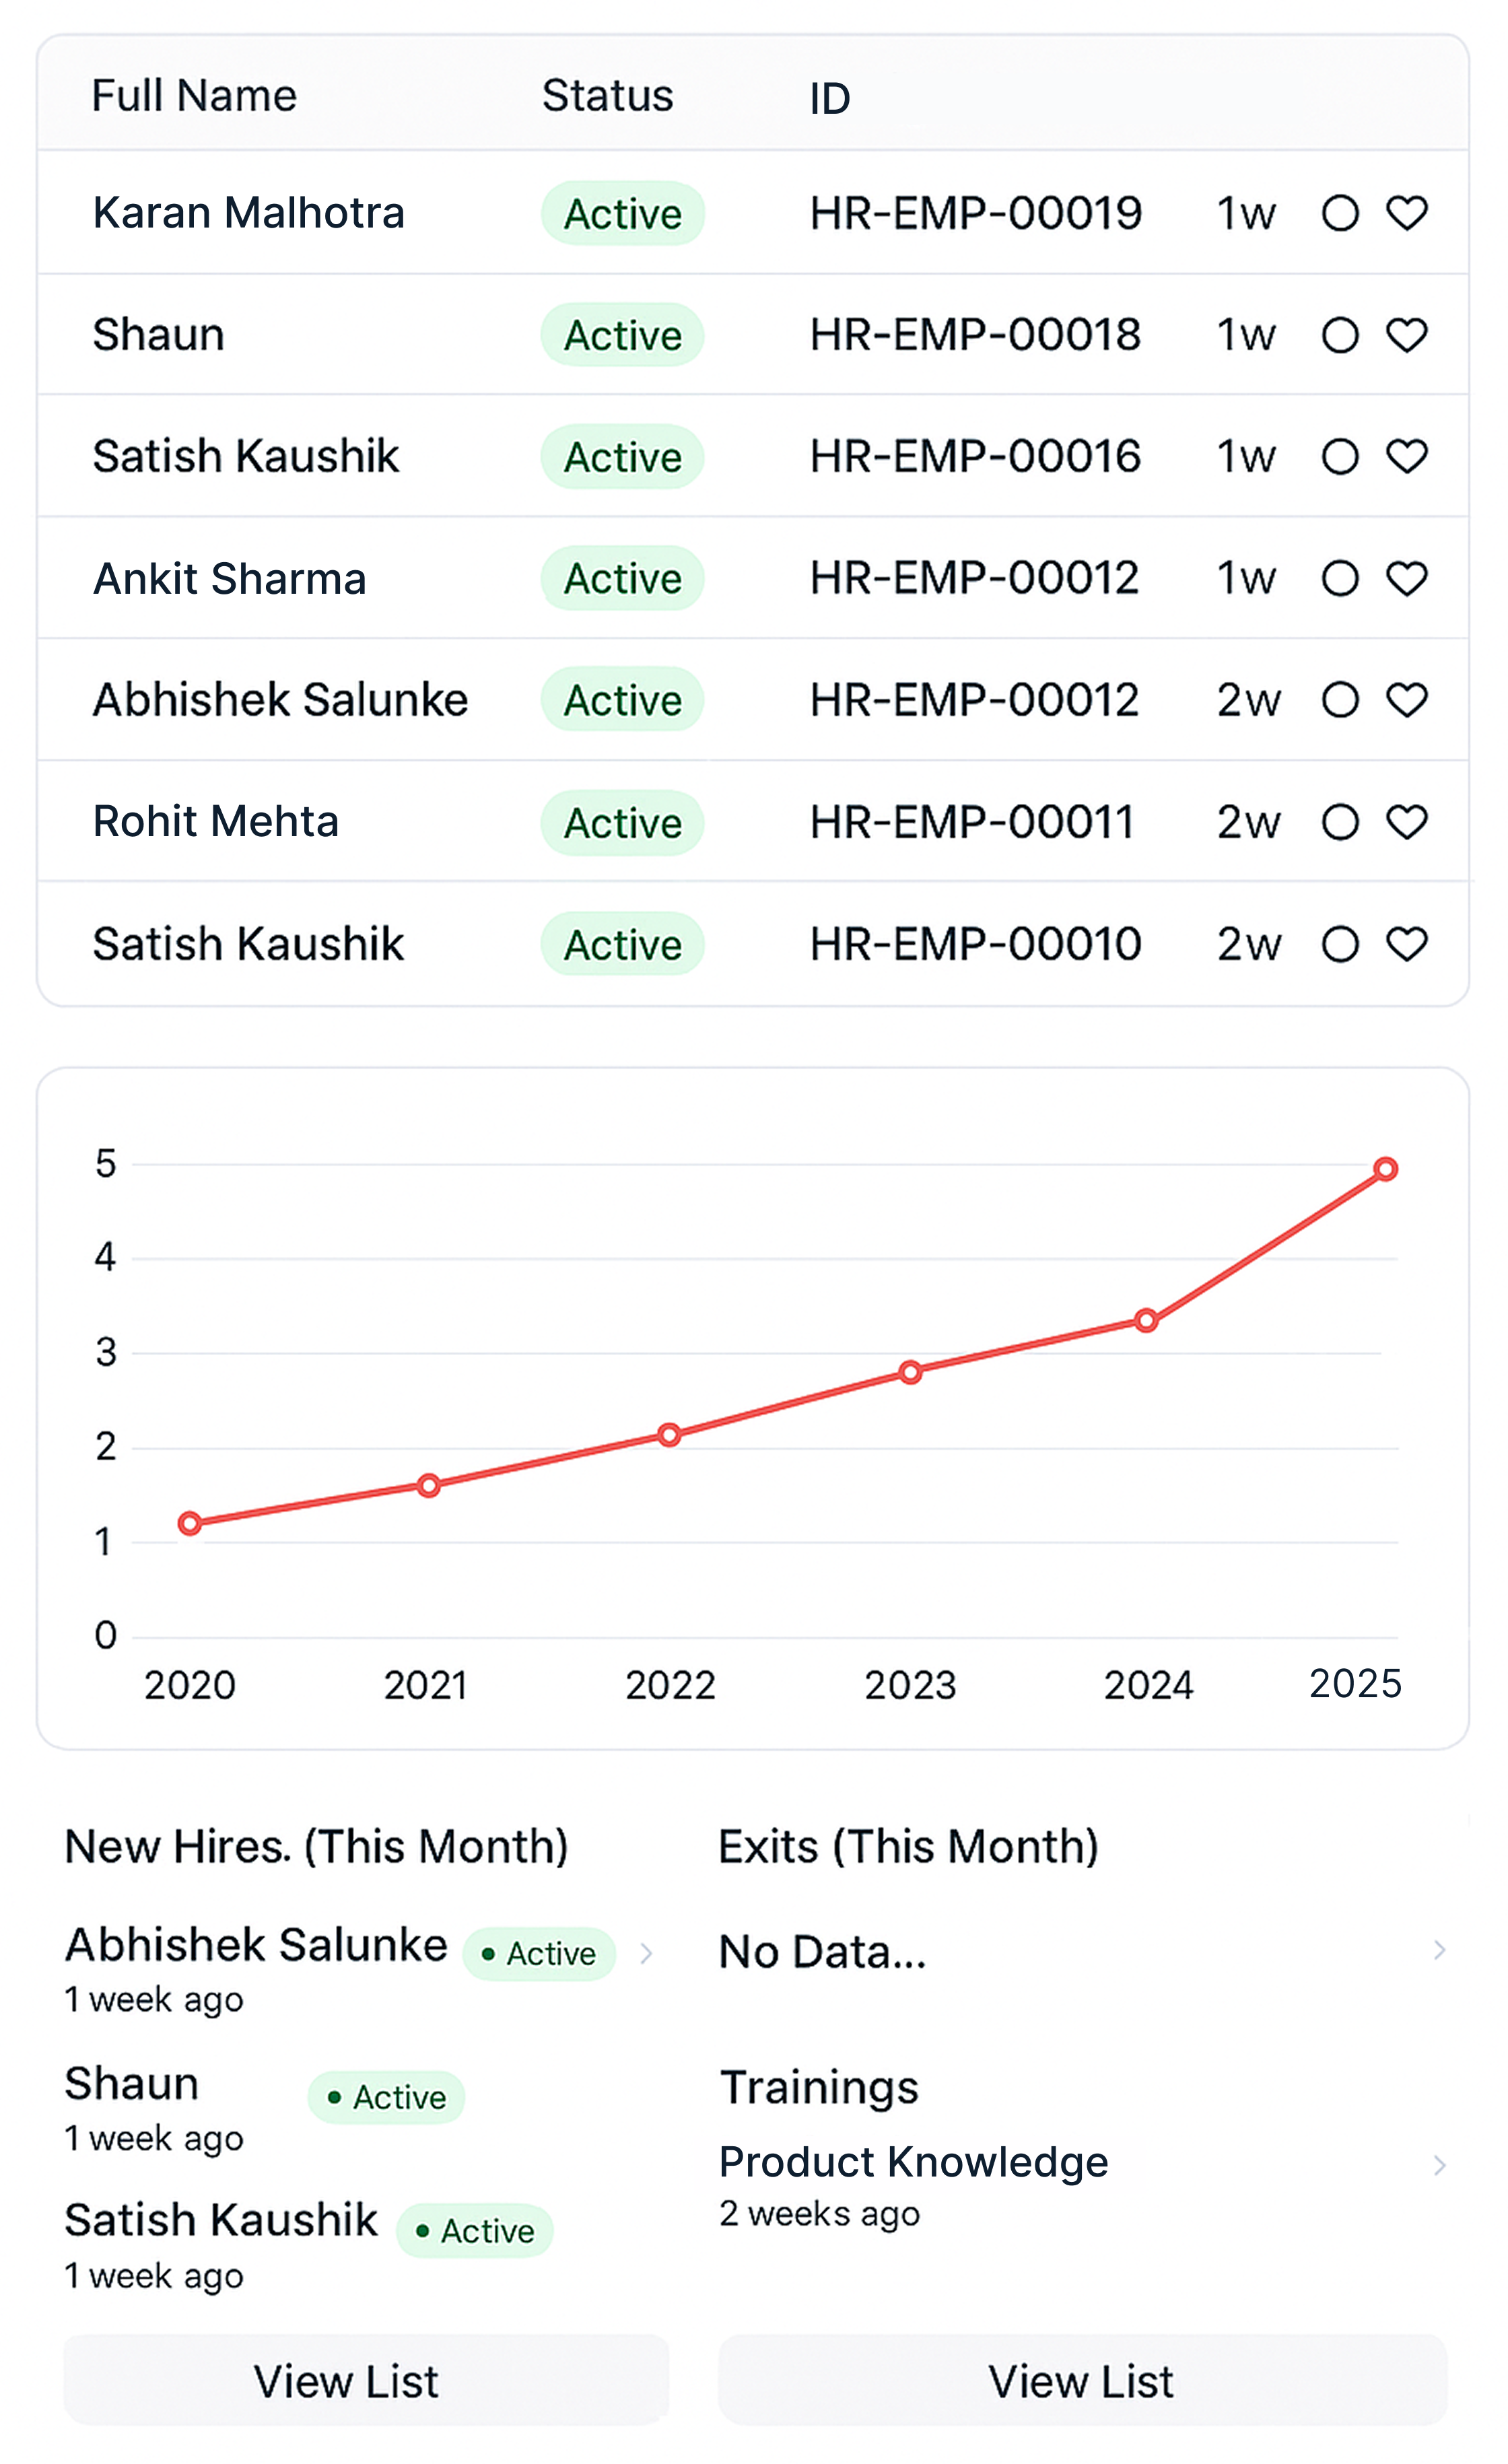
Task: Sort by the Full Name column header
Action: [x=194, y=96]
